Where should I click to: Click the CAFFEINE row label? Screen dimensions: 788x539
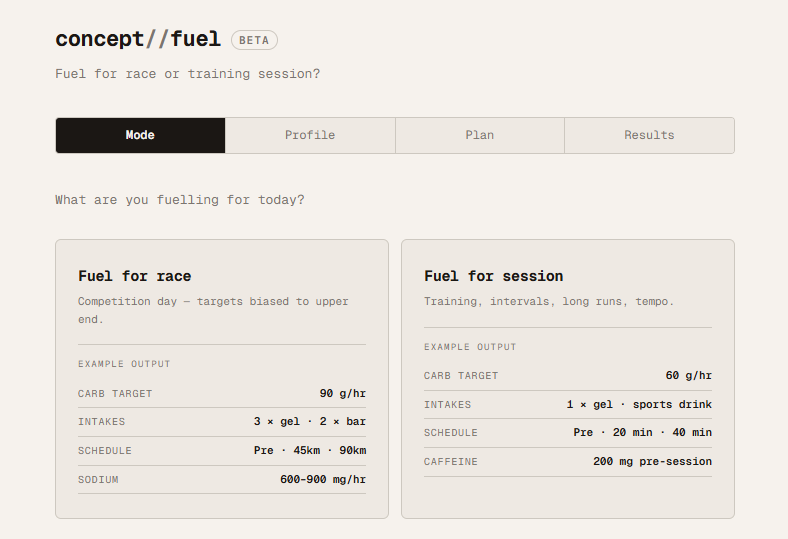451,462
